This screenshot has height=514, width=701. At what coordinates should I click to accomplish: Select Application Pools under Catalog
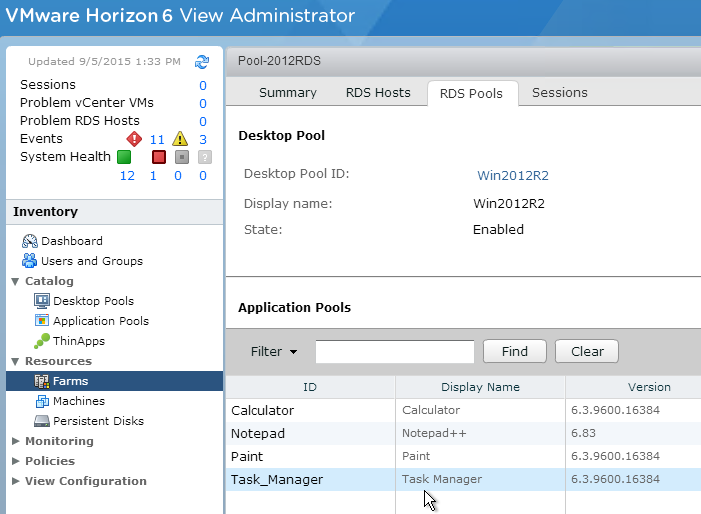(101, 321)
